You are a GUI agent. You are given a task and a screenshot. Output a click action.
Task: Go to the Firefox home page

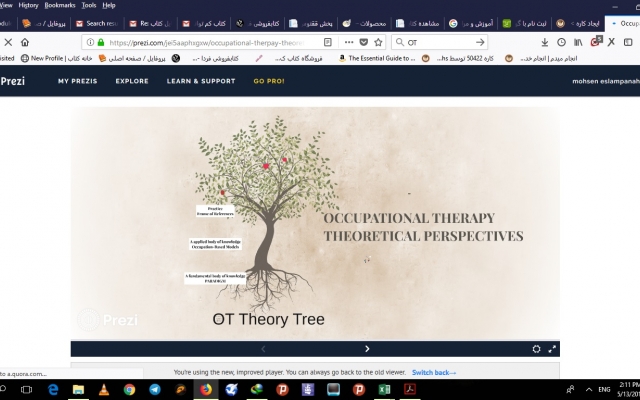25,42
